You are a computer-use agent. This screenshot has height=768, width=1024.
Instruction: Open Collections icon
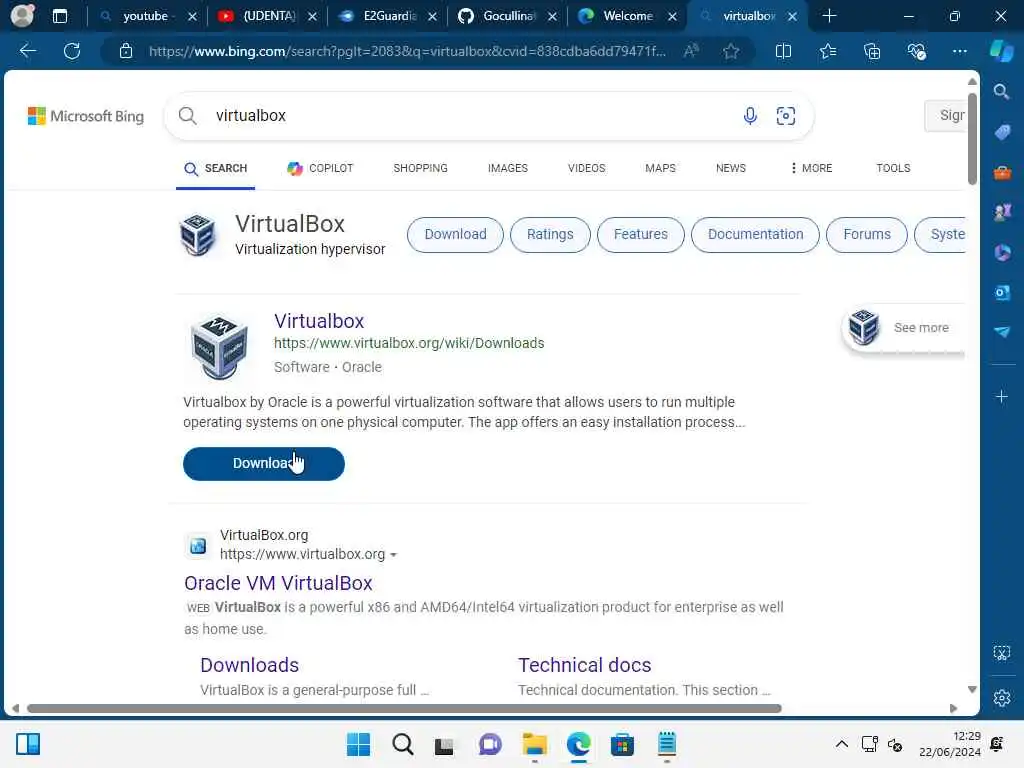coord(872,51)
